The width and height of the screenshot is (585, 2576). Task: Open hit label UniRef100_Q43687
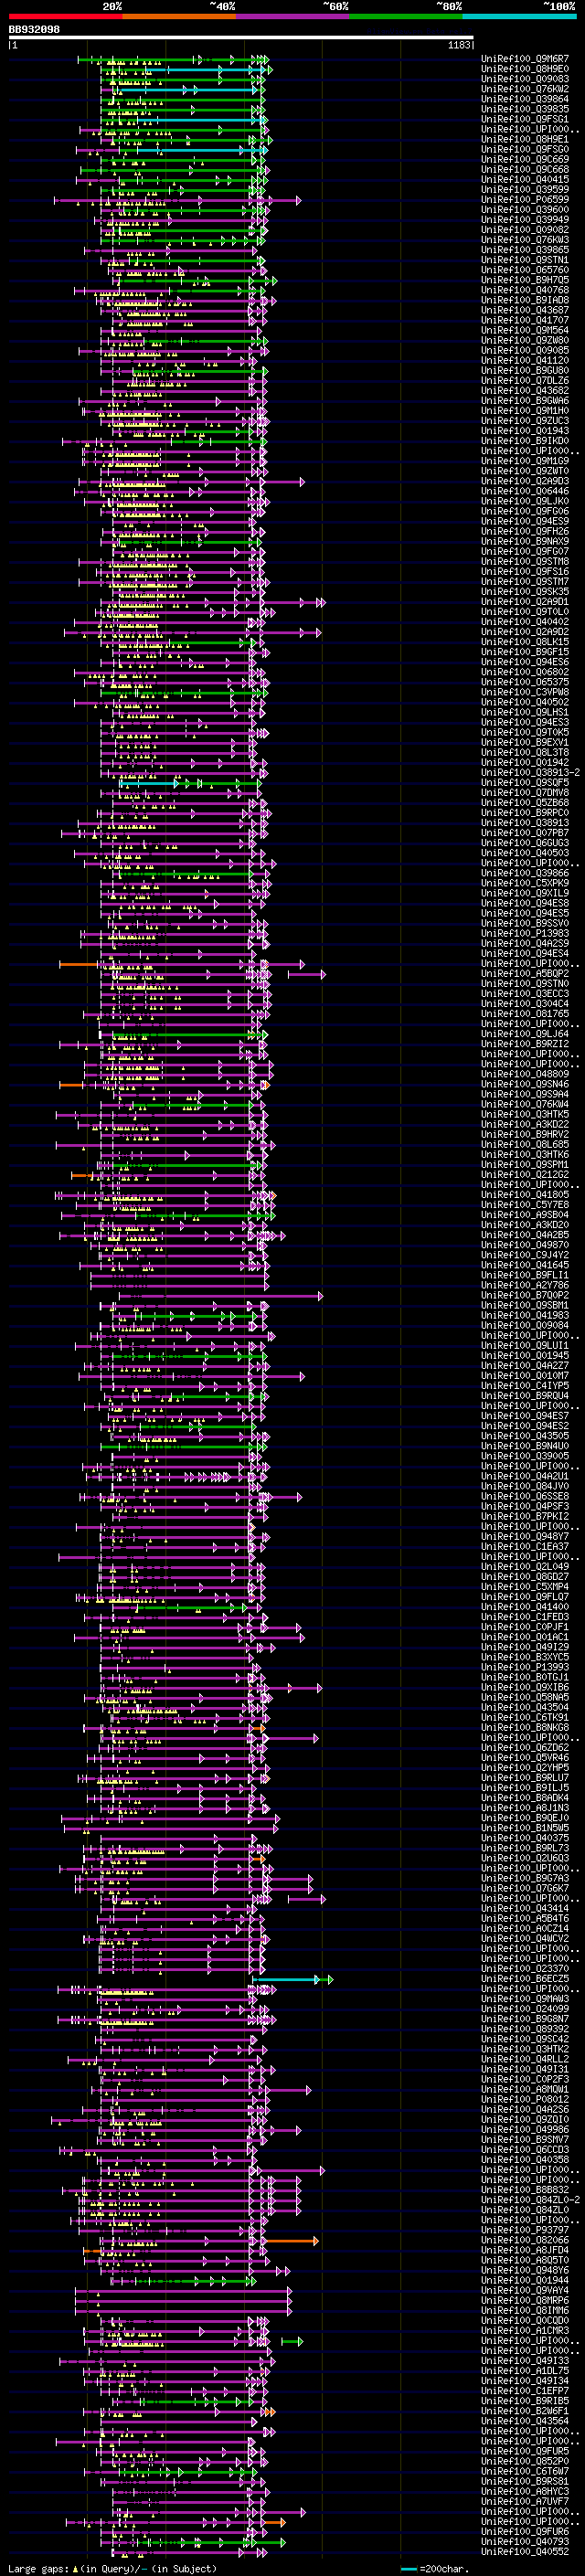coord(525,310)
